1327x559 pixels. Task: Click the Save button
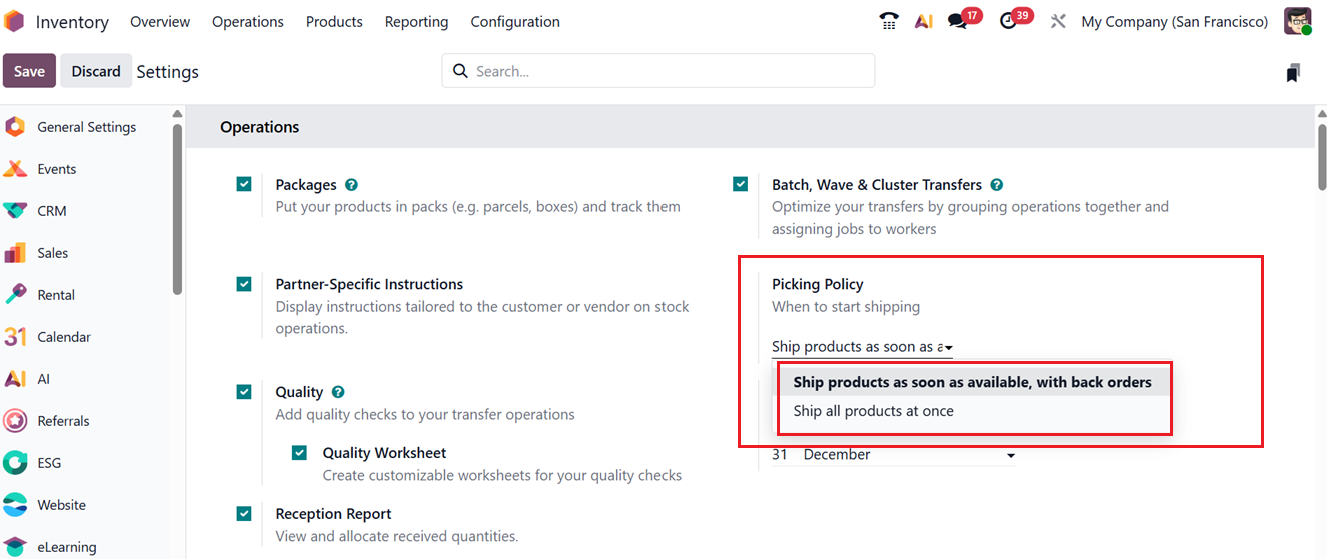pos(29,71)
